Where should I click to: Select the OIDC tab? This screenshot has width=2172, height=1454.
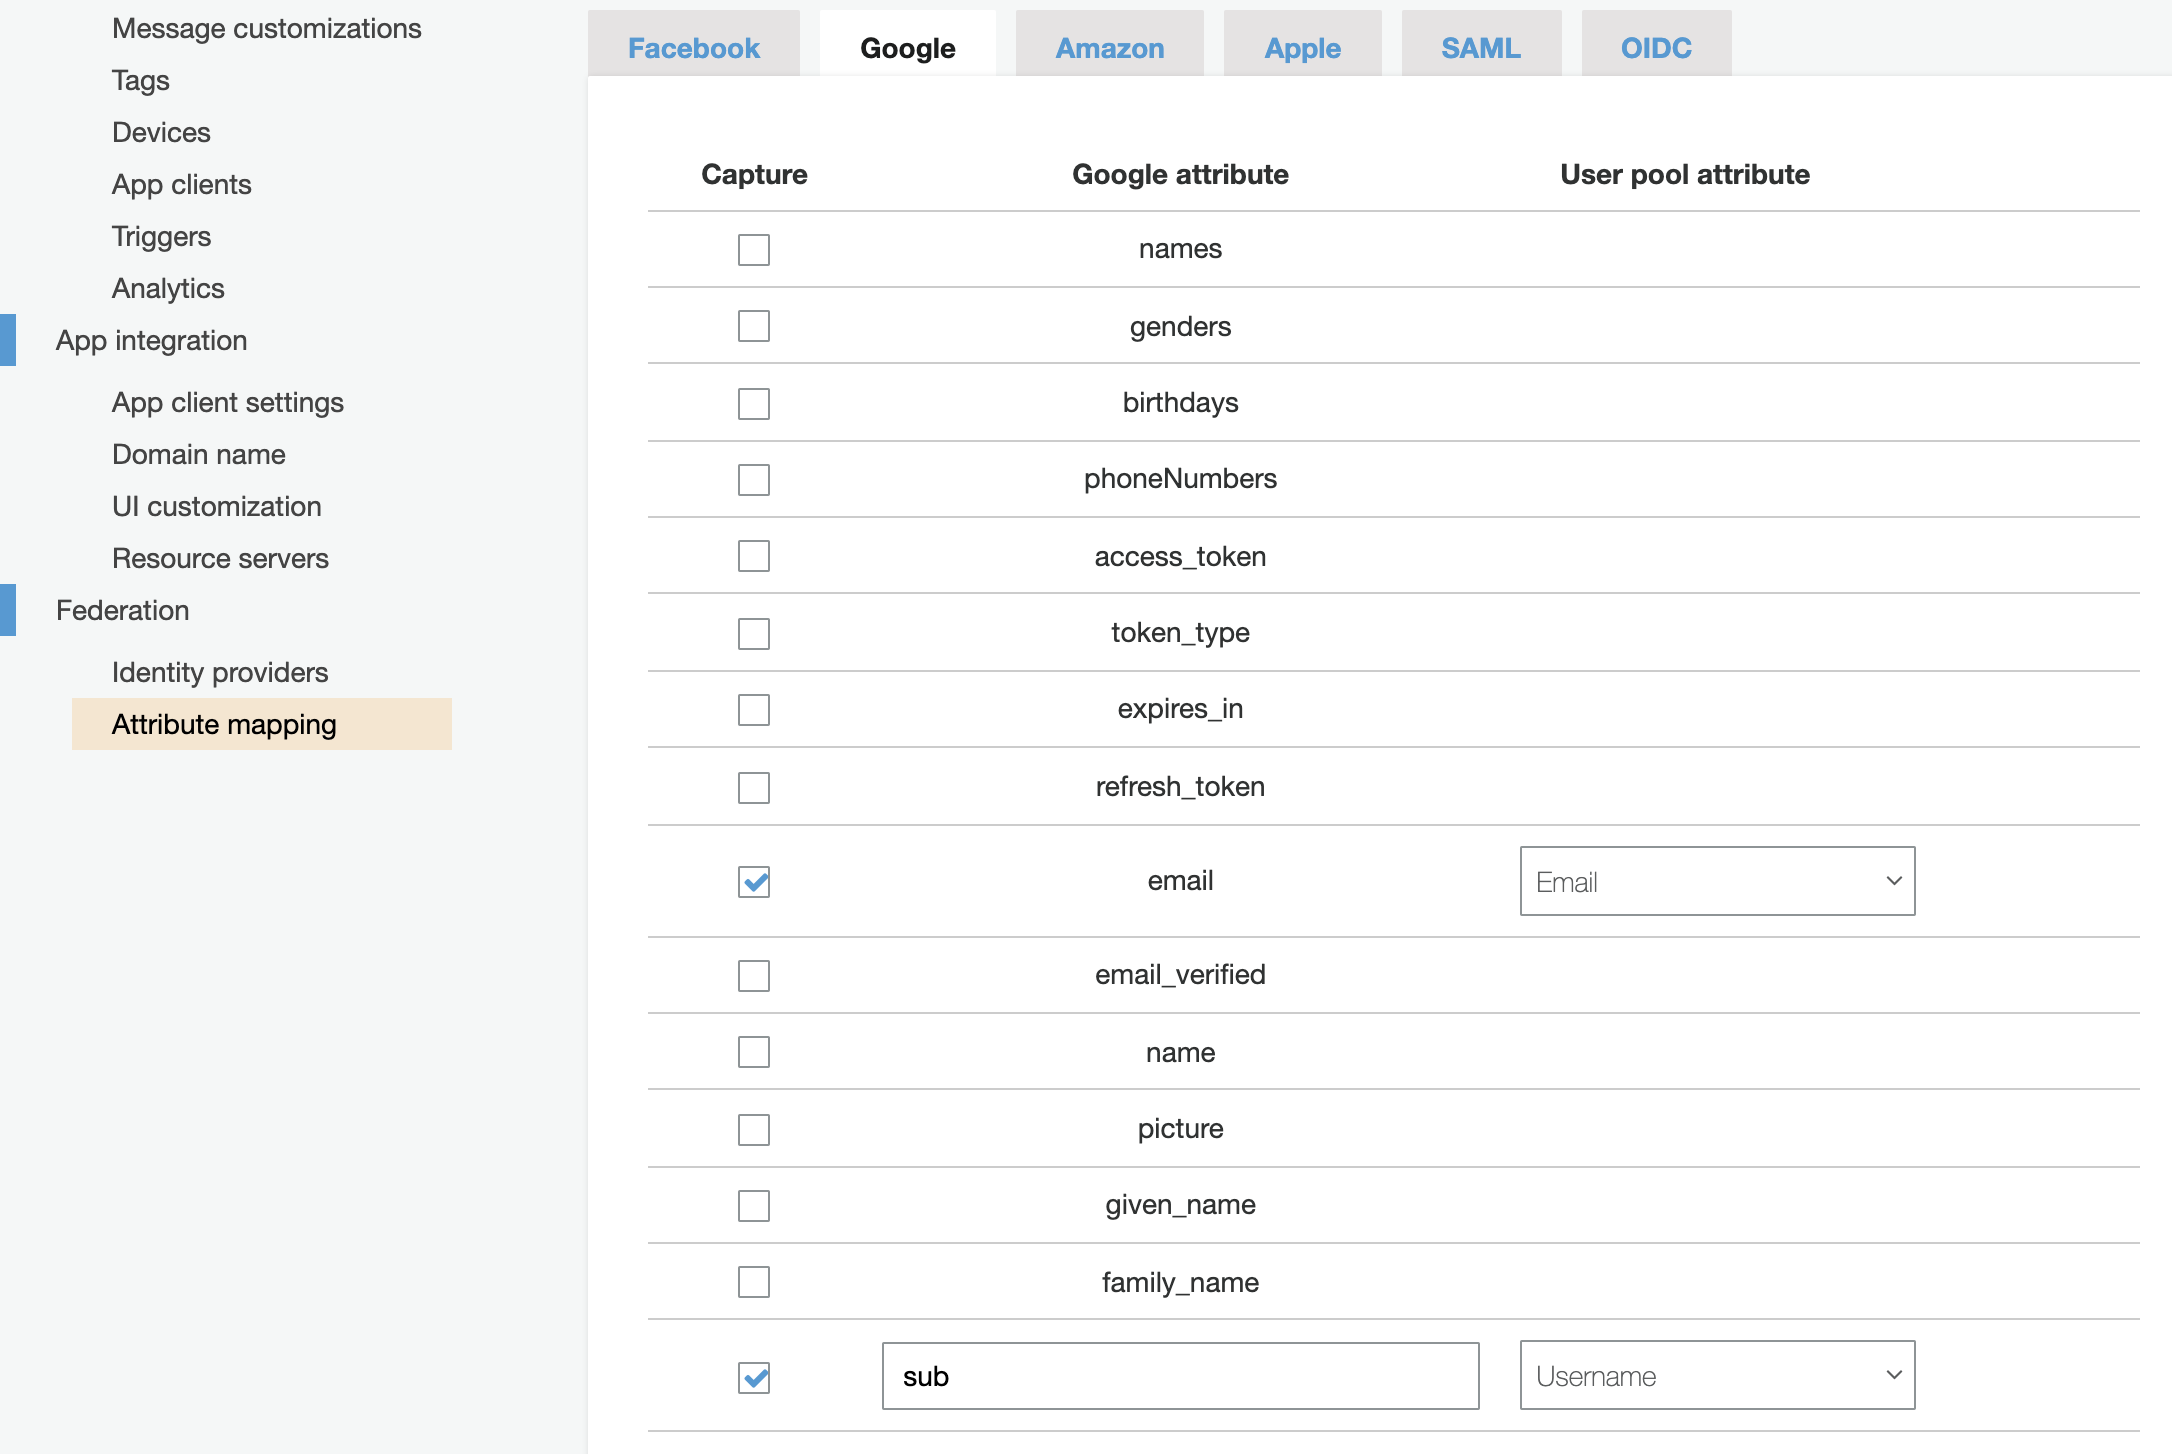[x=1655, y=48]
